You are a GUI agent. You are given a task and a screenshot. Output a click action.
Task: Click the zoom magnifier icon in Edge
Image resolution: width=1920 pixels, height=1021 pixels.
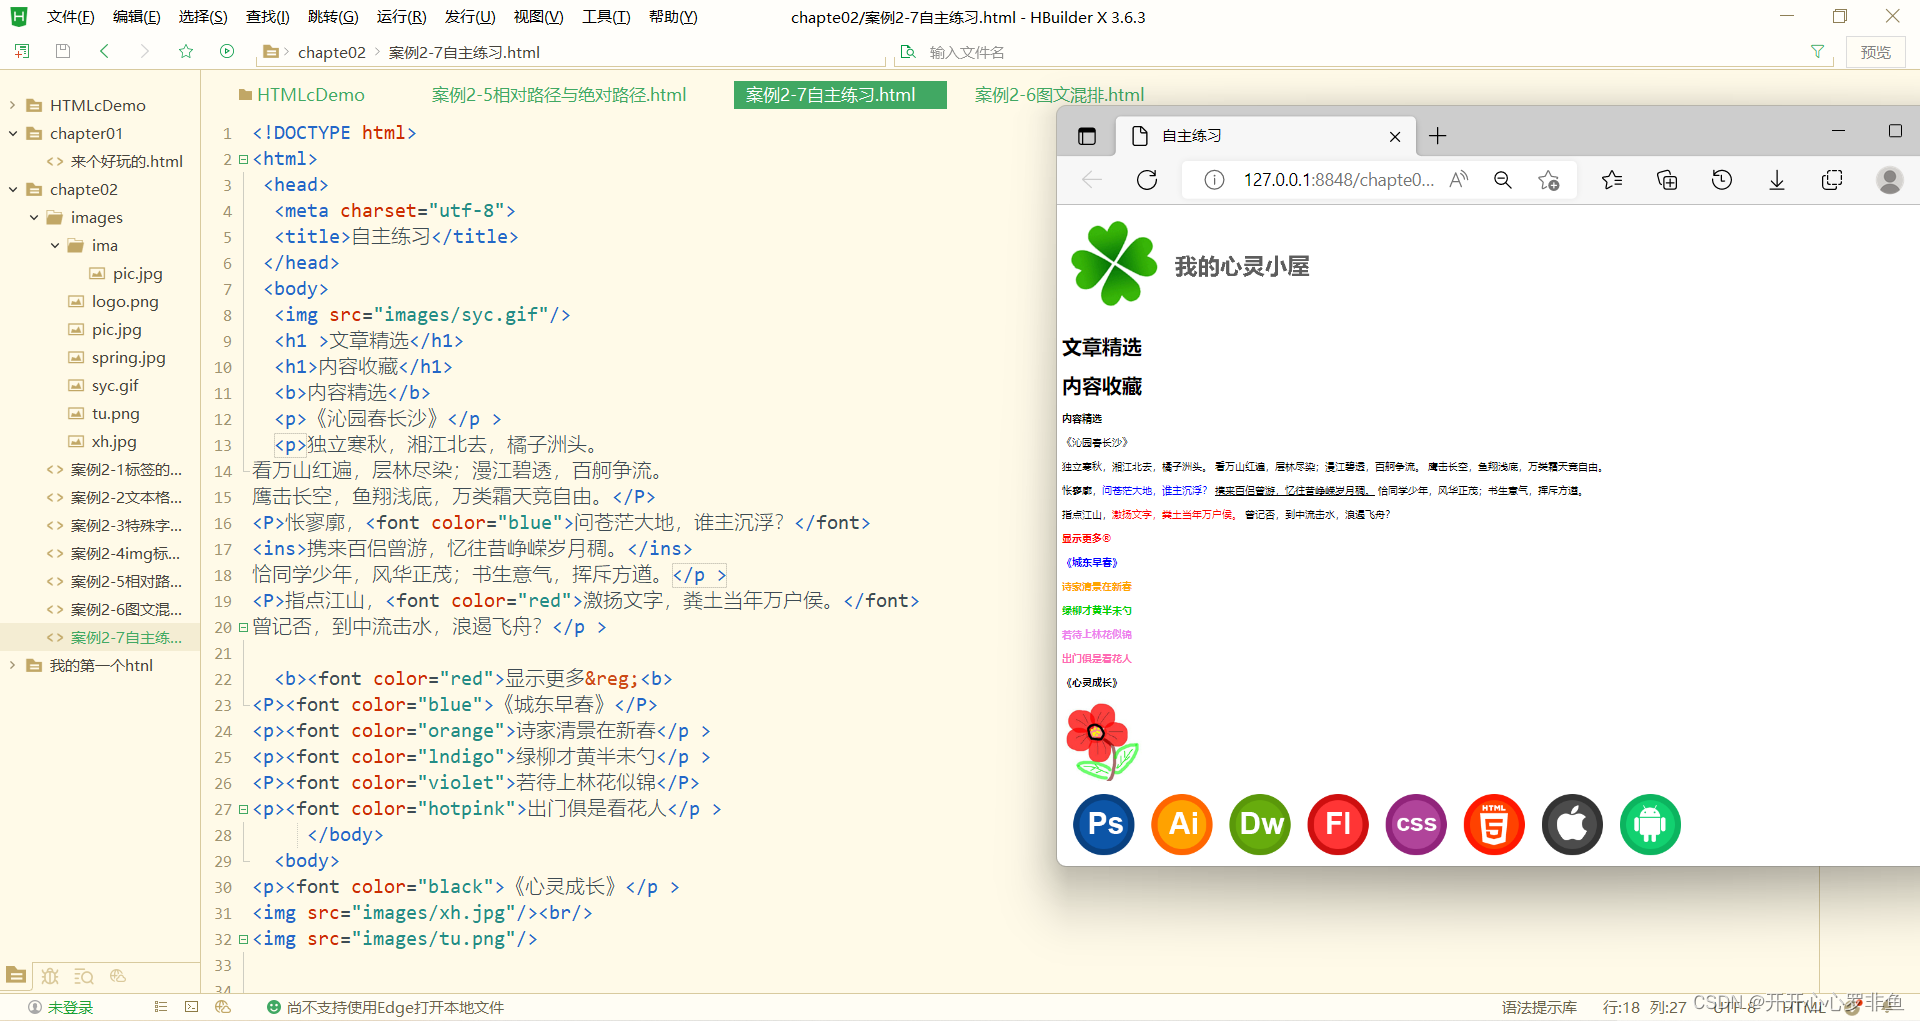1503,180
